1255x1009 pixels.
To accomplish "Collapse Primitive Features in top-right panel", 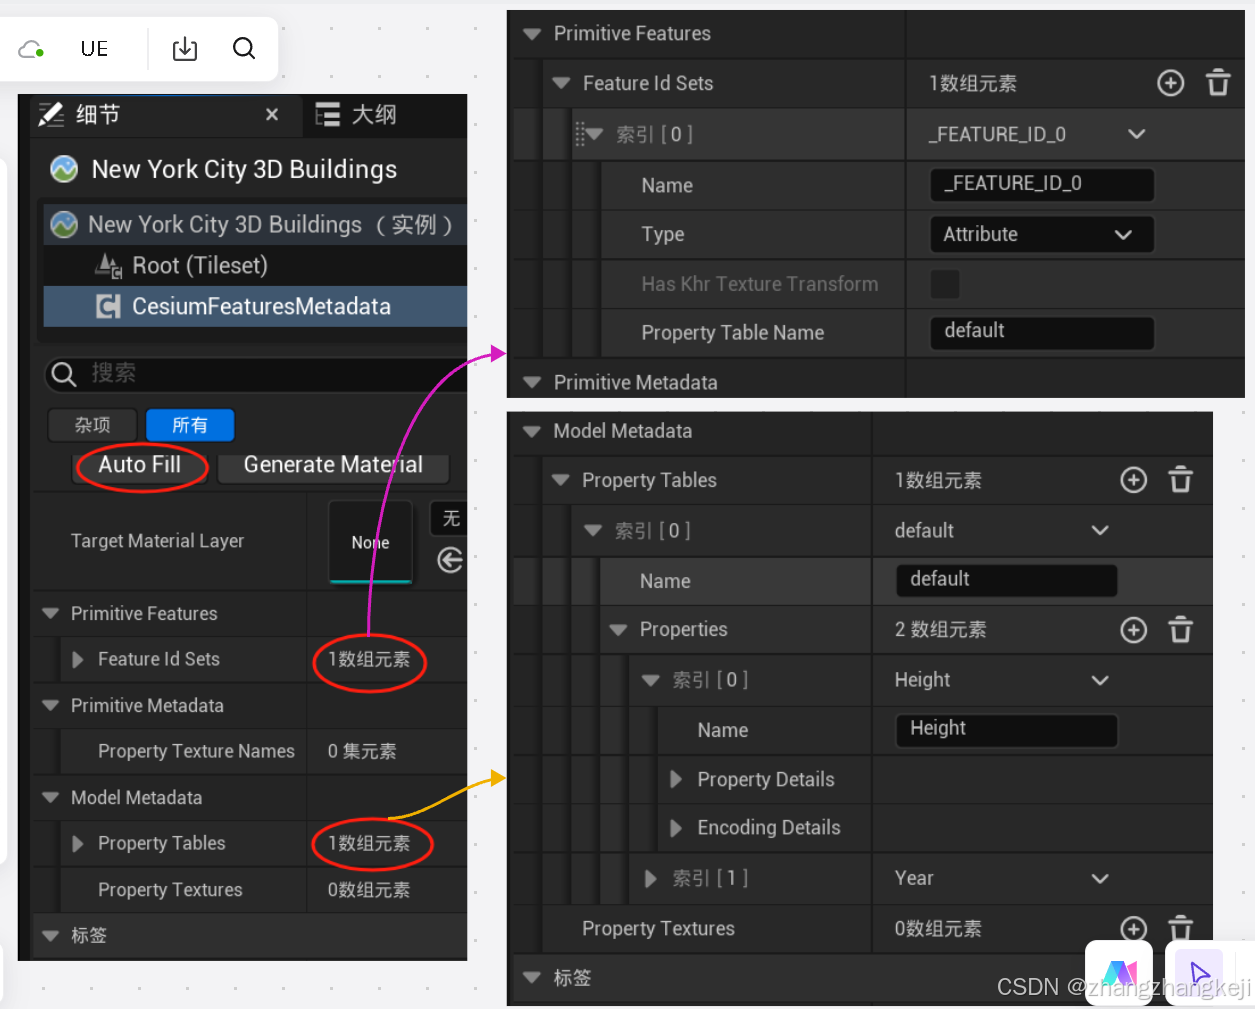I will (x=532, y=34).
